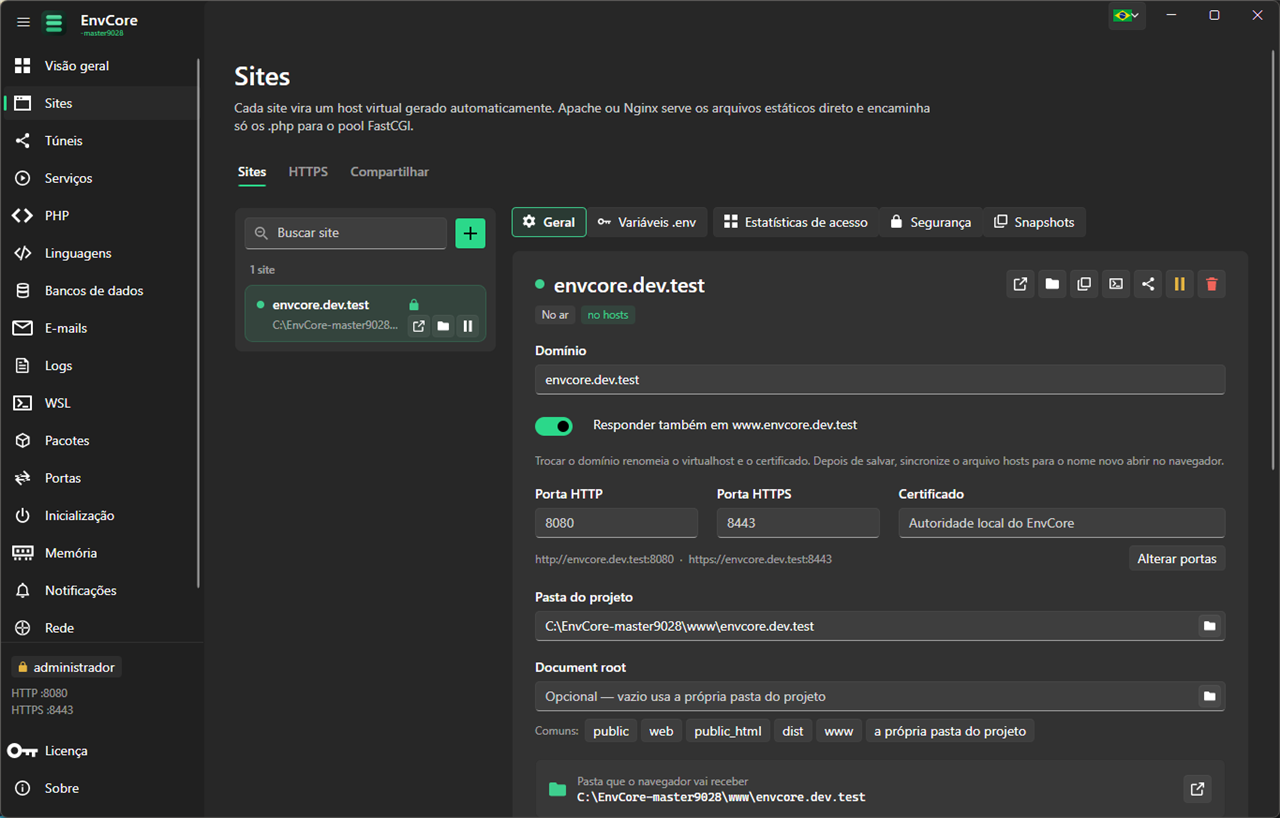The height and width of the screenshot is (818, 1280).
Task: Open the WSL section
Action: (x=100, y=403)
